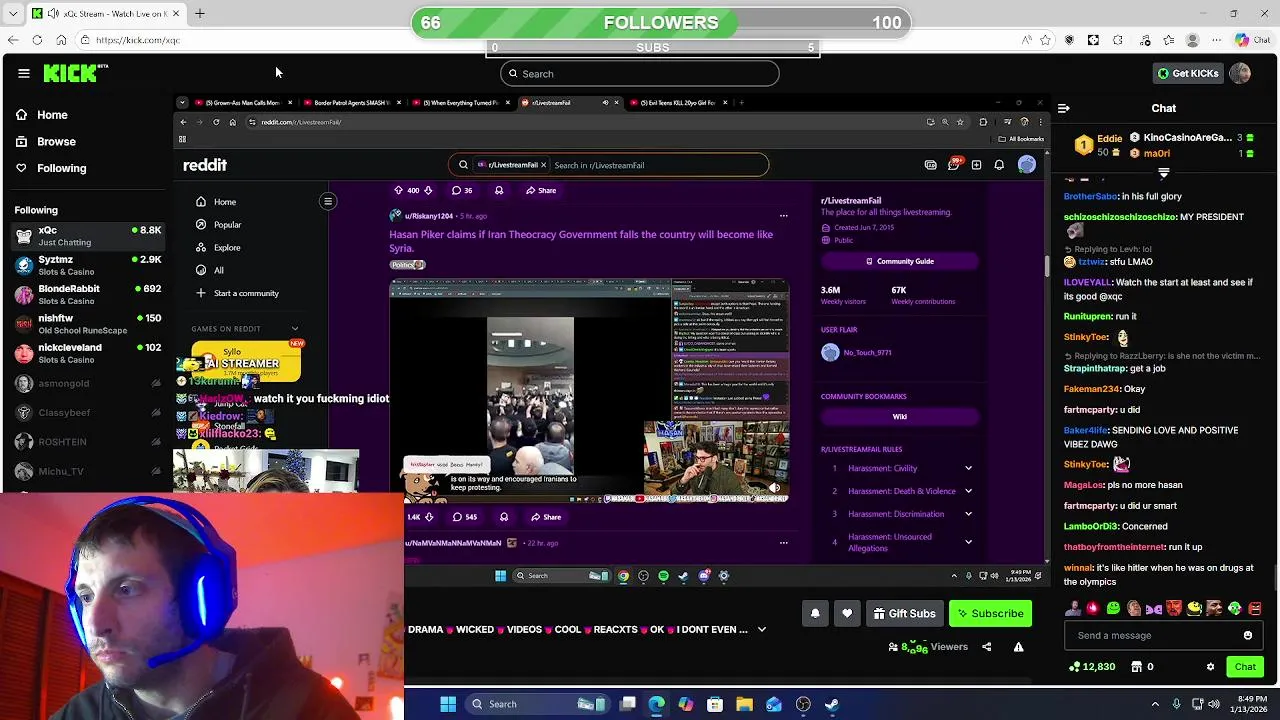
Task: Click the Get KICKs button
Action: pos(1188,73)
